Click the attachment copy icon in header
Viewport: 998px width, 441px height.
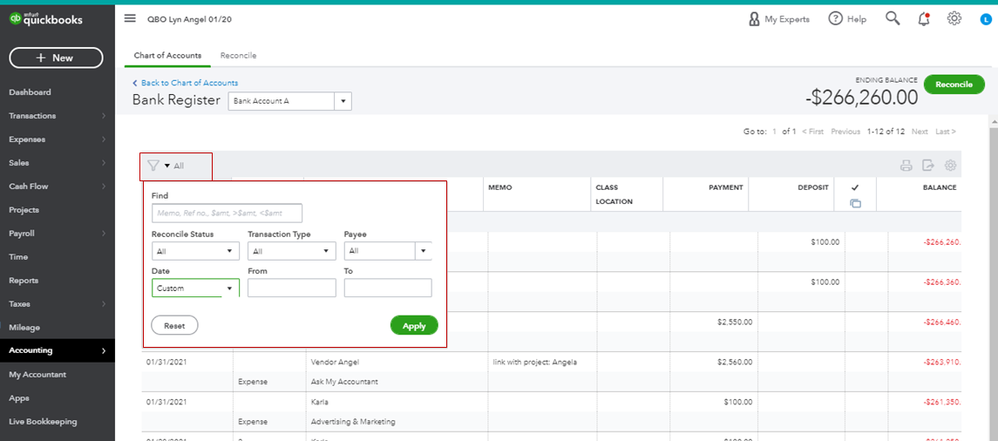pyautogui.click(x=855, y=204)
